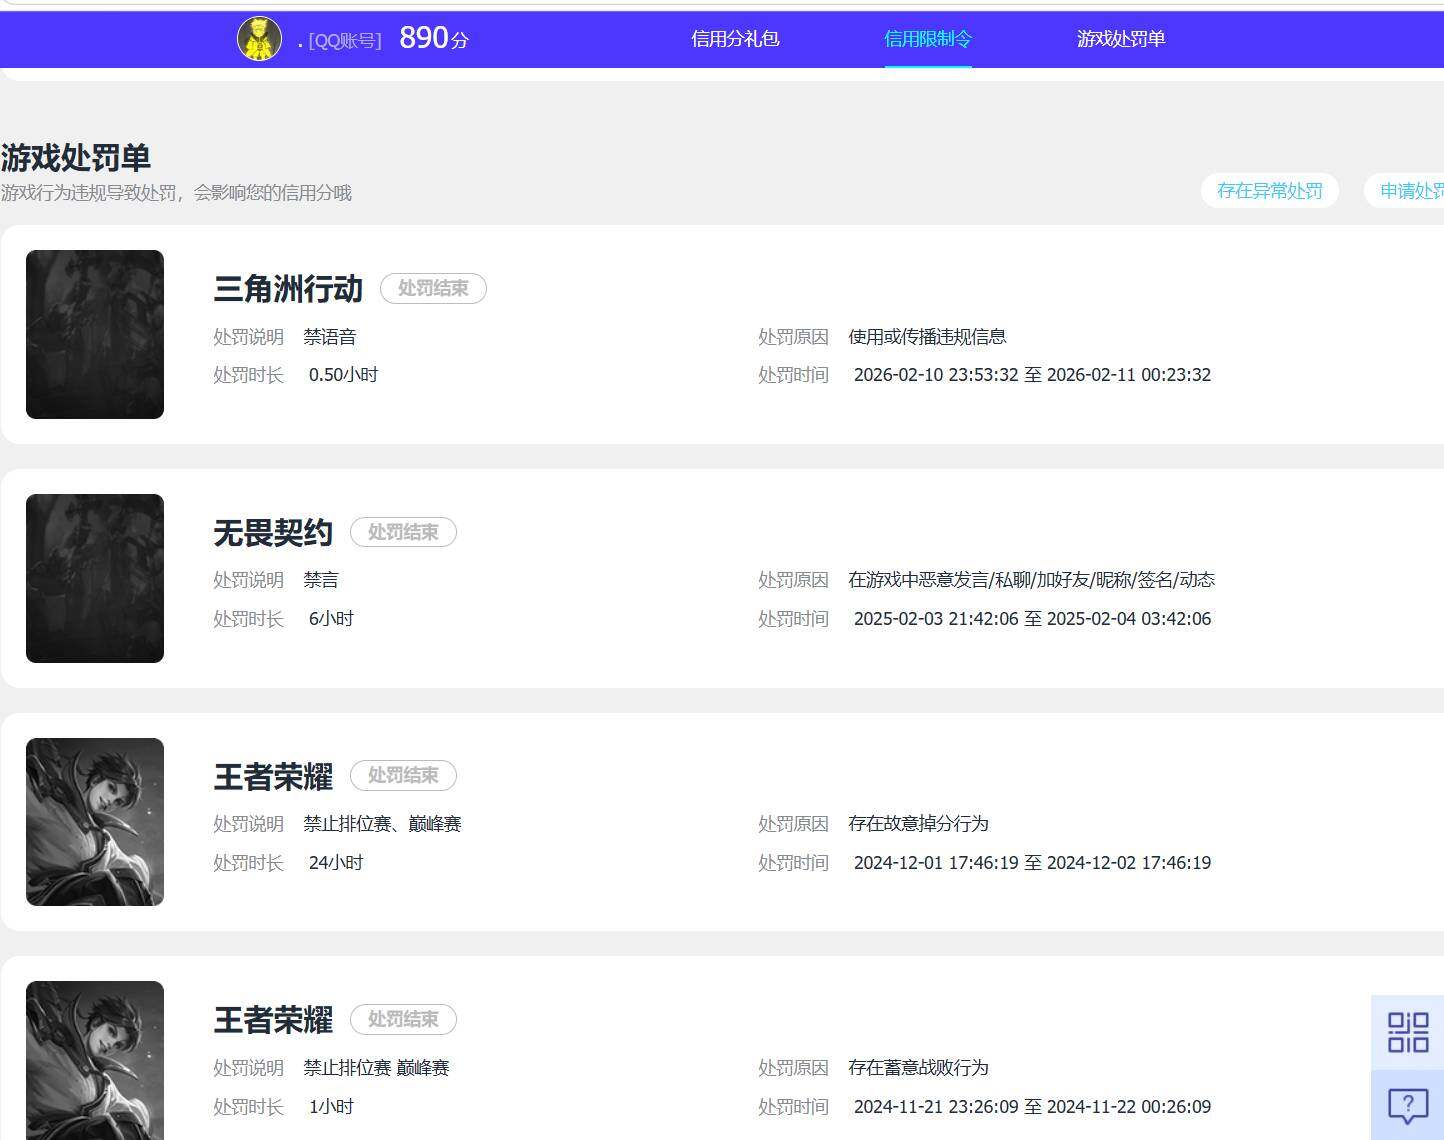Click the 存在异常处罚 button
Viewport: 1444px width, 1140px height.
point(1270,191)
